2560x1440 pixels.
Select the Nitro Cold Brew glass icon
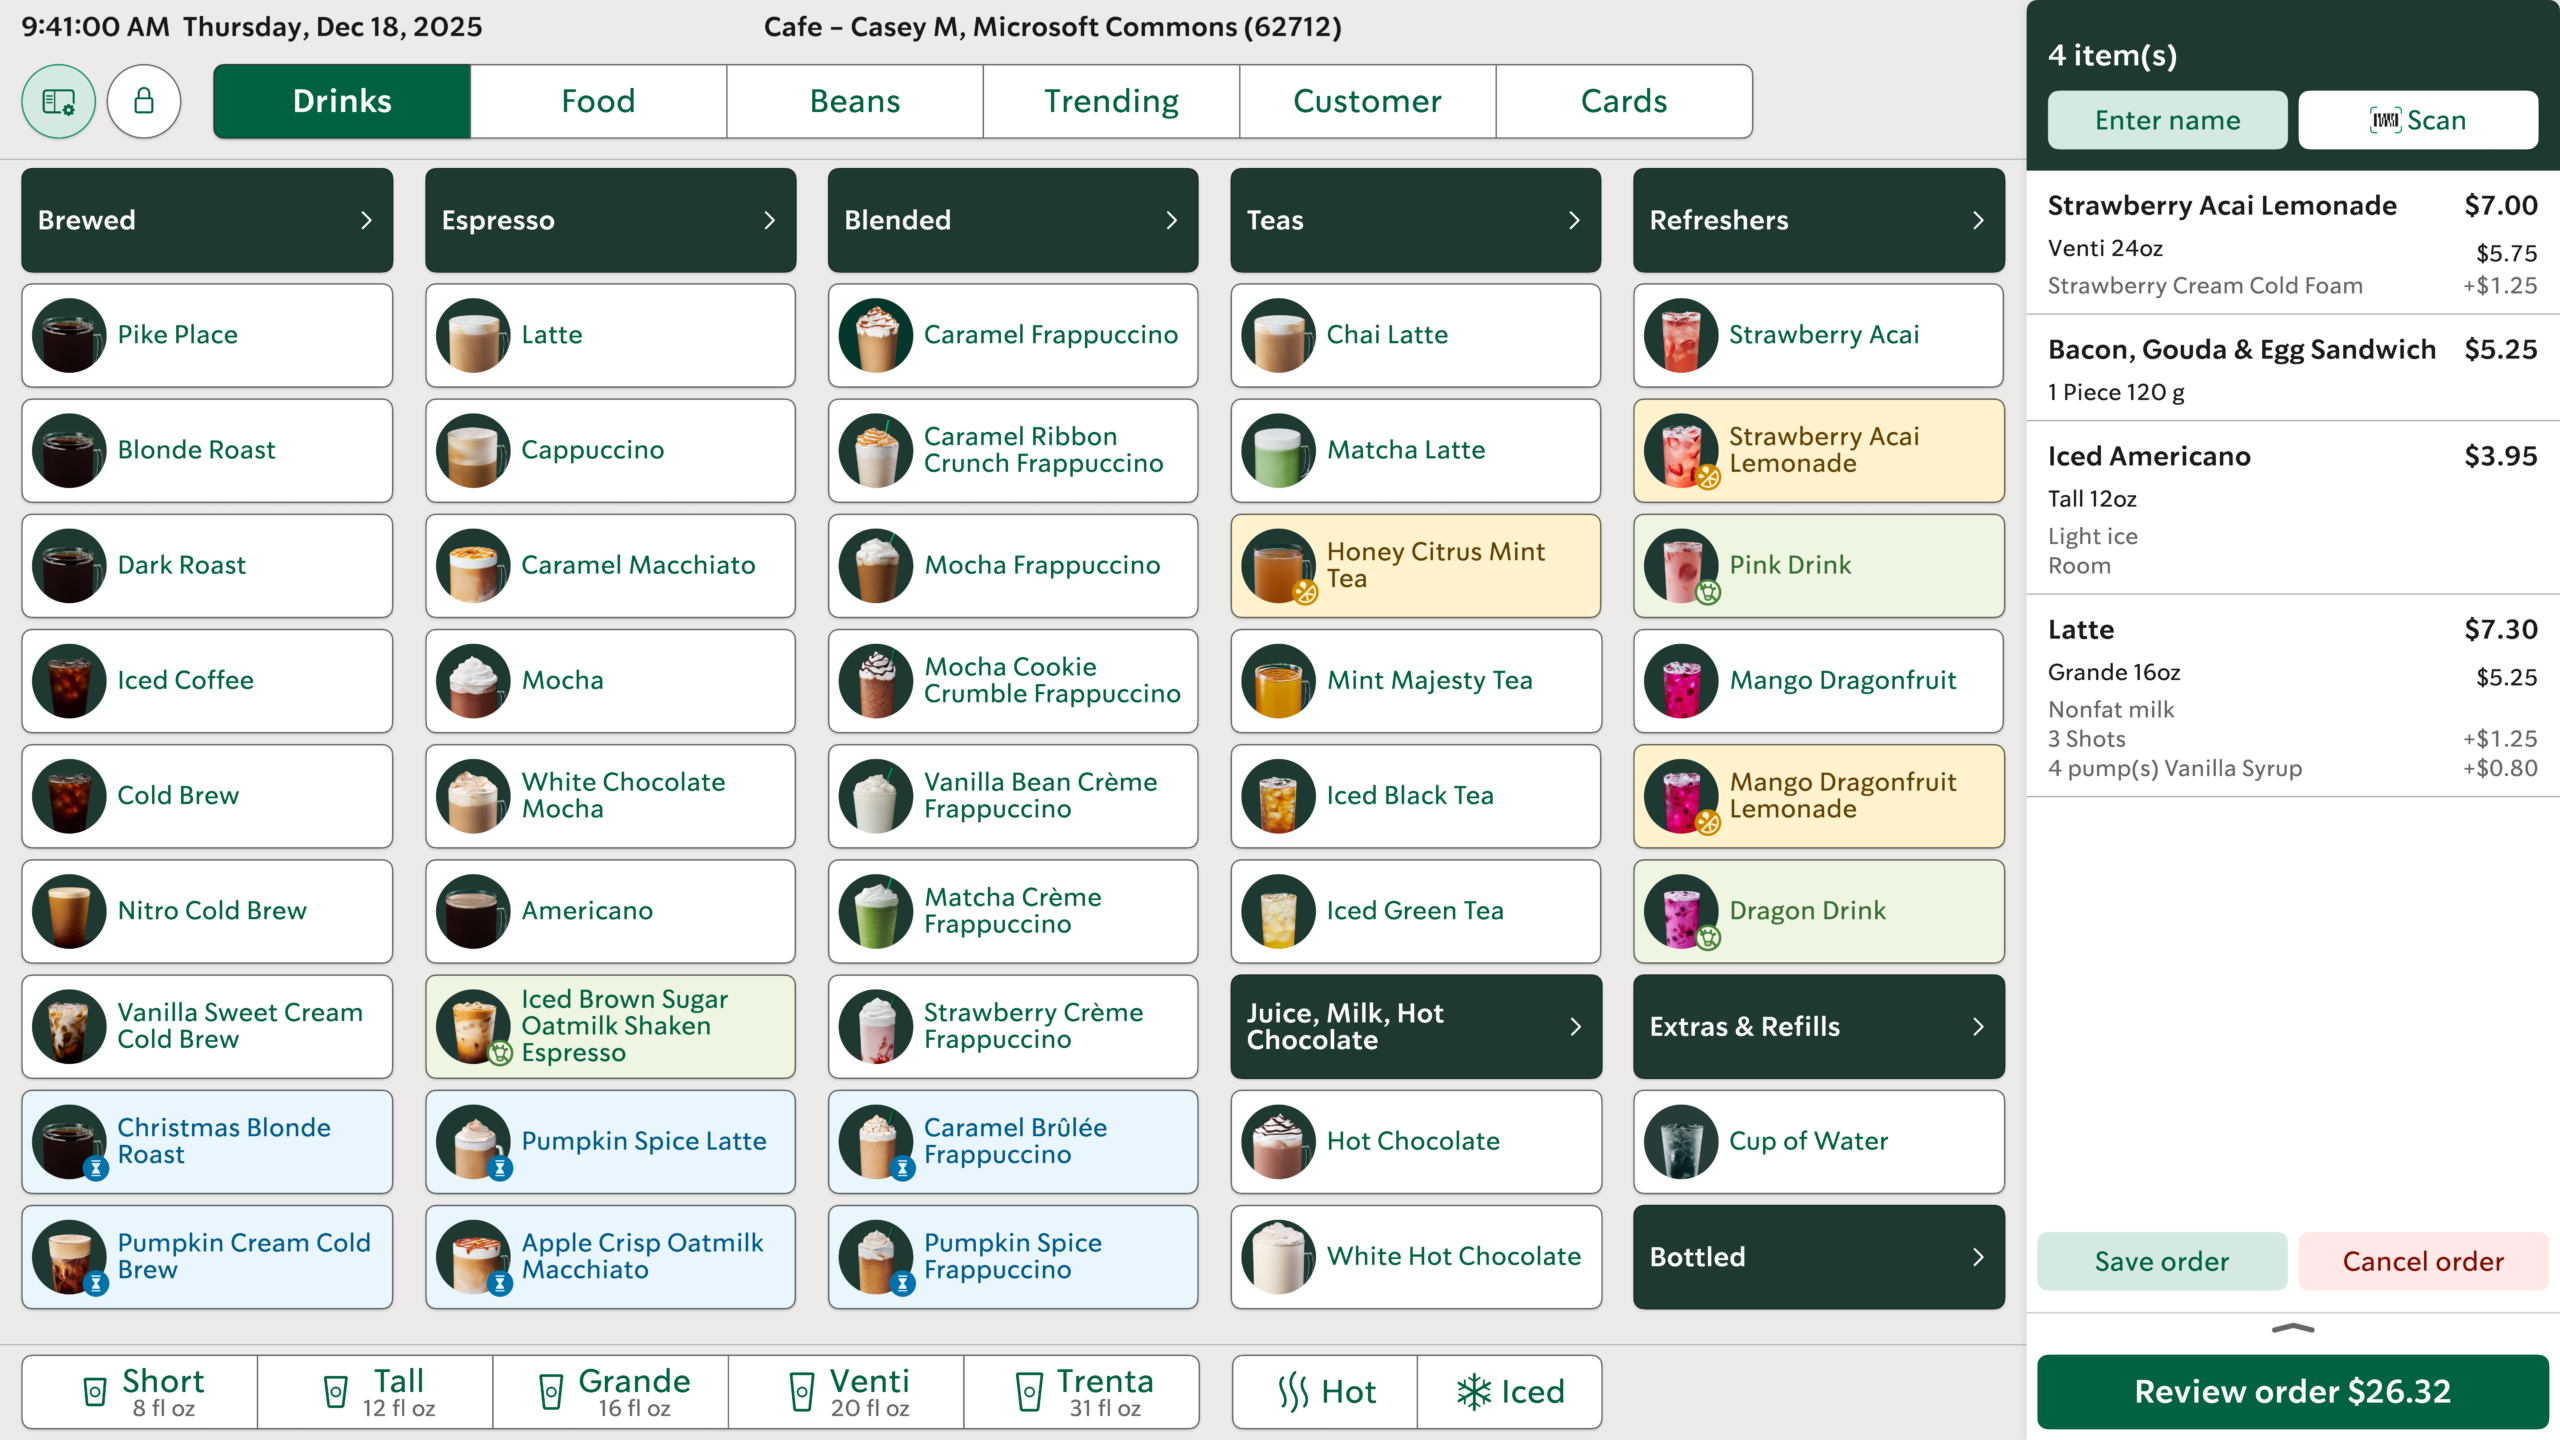pos(69,911)
